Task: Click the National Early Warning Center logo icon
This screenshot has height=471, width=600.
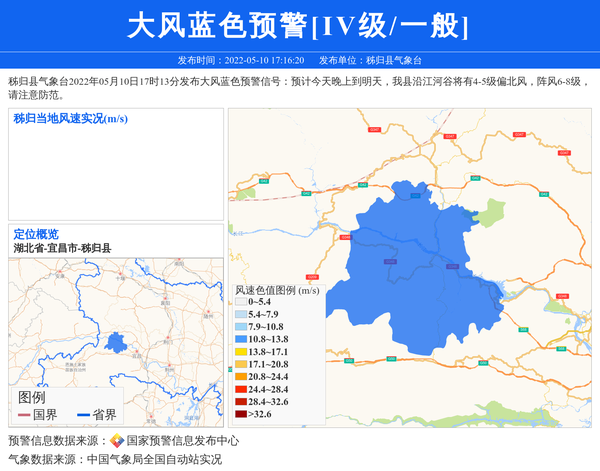Action: [x=117, y=441]
